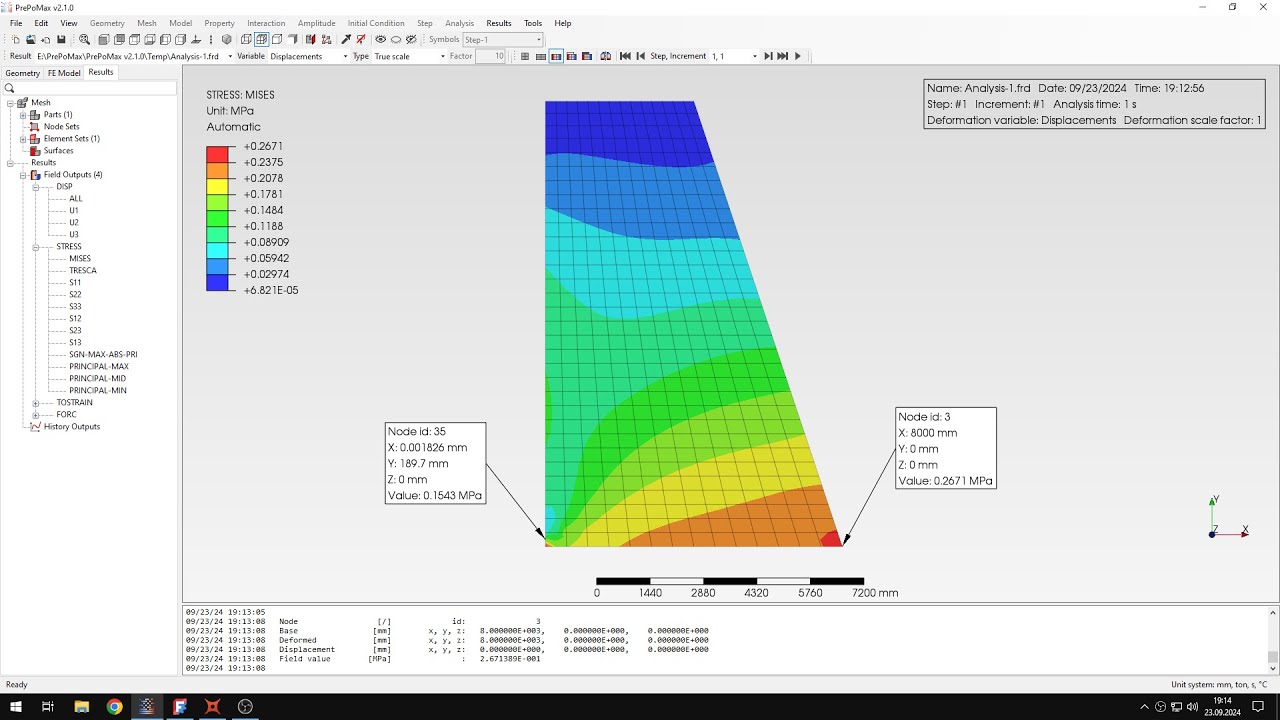Viewport: 1280px width, 720px height.
Task: Click the Save toolbar icon
Action: pos(61,39)
